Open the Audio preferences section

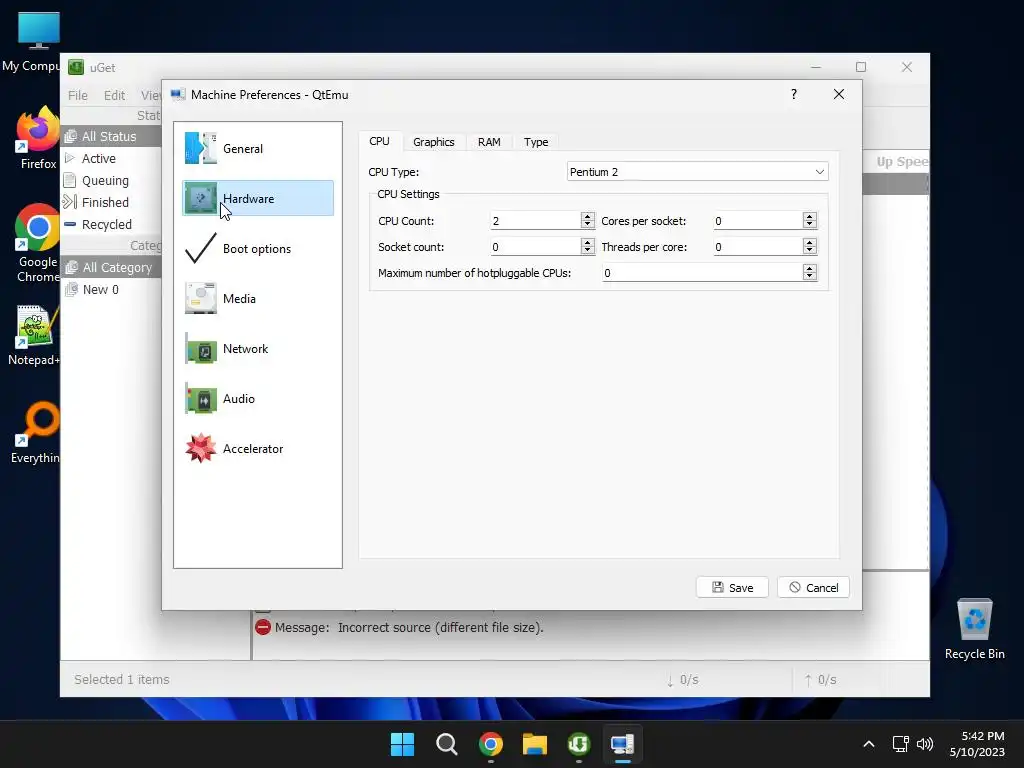[x=257, y=398]
